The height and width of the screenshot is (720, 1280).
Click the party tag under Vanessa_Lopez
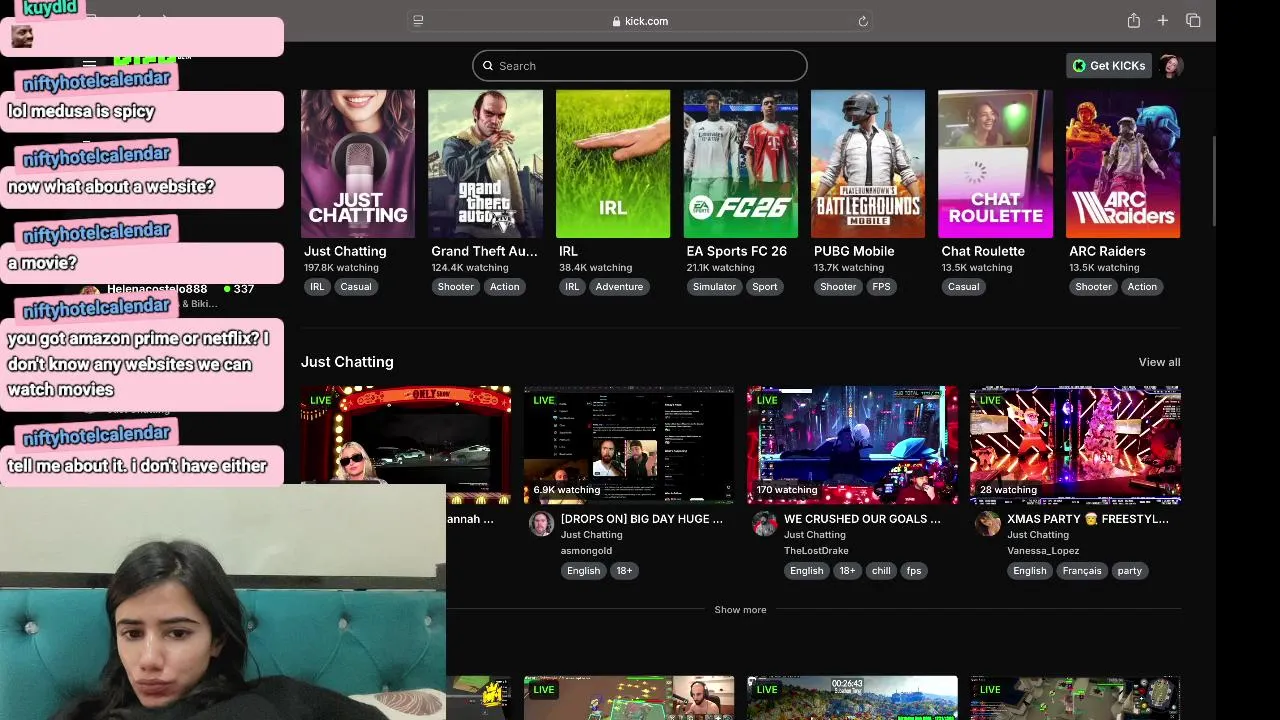(1130, 571)
